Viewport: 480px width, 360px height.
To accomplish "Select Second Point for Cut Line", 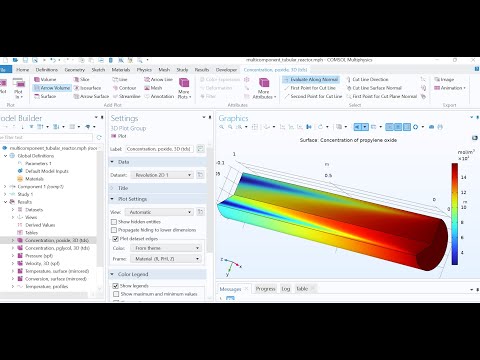I will point(313,96).
